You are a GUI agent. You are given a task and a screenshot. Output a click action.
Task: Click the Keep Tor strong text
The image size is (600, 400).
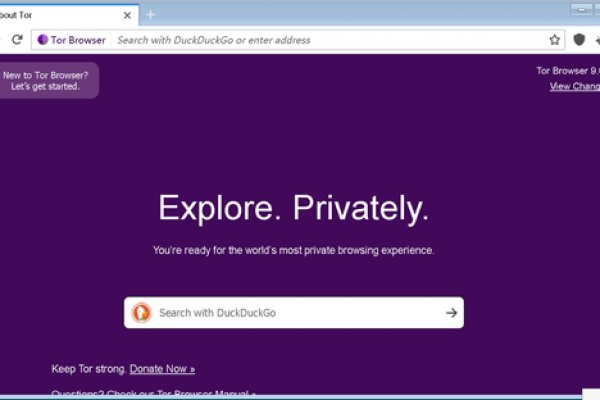(88, 368)
